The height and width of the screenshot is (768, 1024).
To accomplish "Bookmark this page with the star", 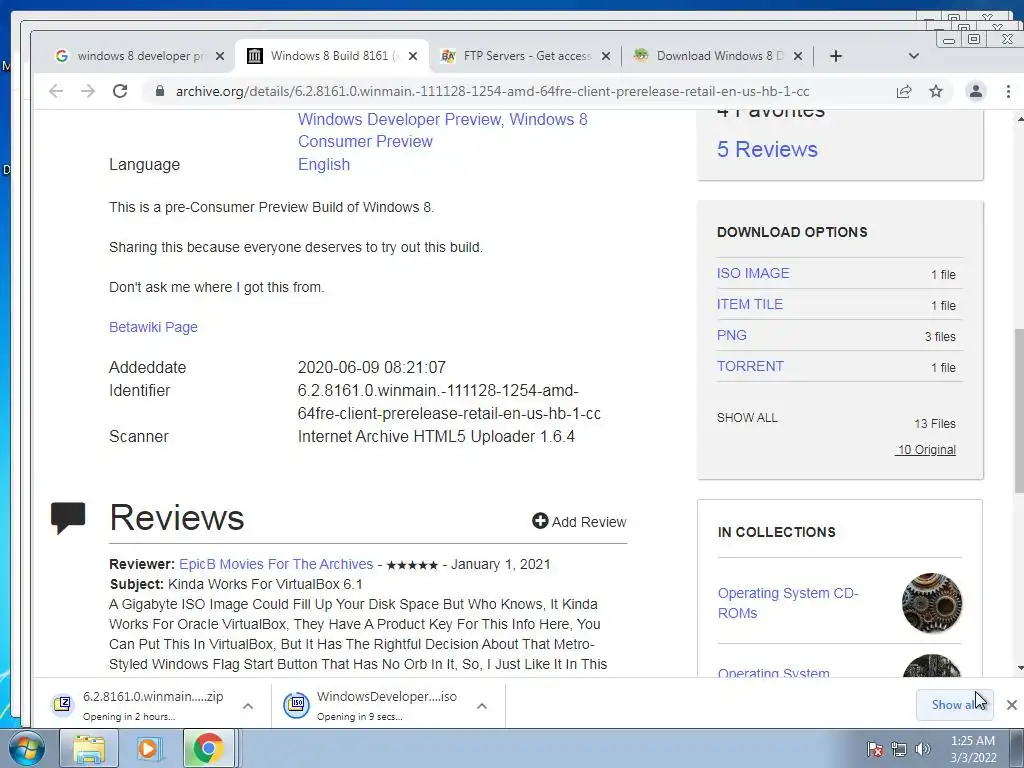I will [x=936, y=91].
